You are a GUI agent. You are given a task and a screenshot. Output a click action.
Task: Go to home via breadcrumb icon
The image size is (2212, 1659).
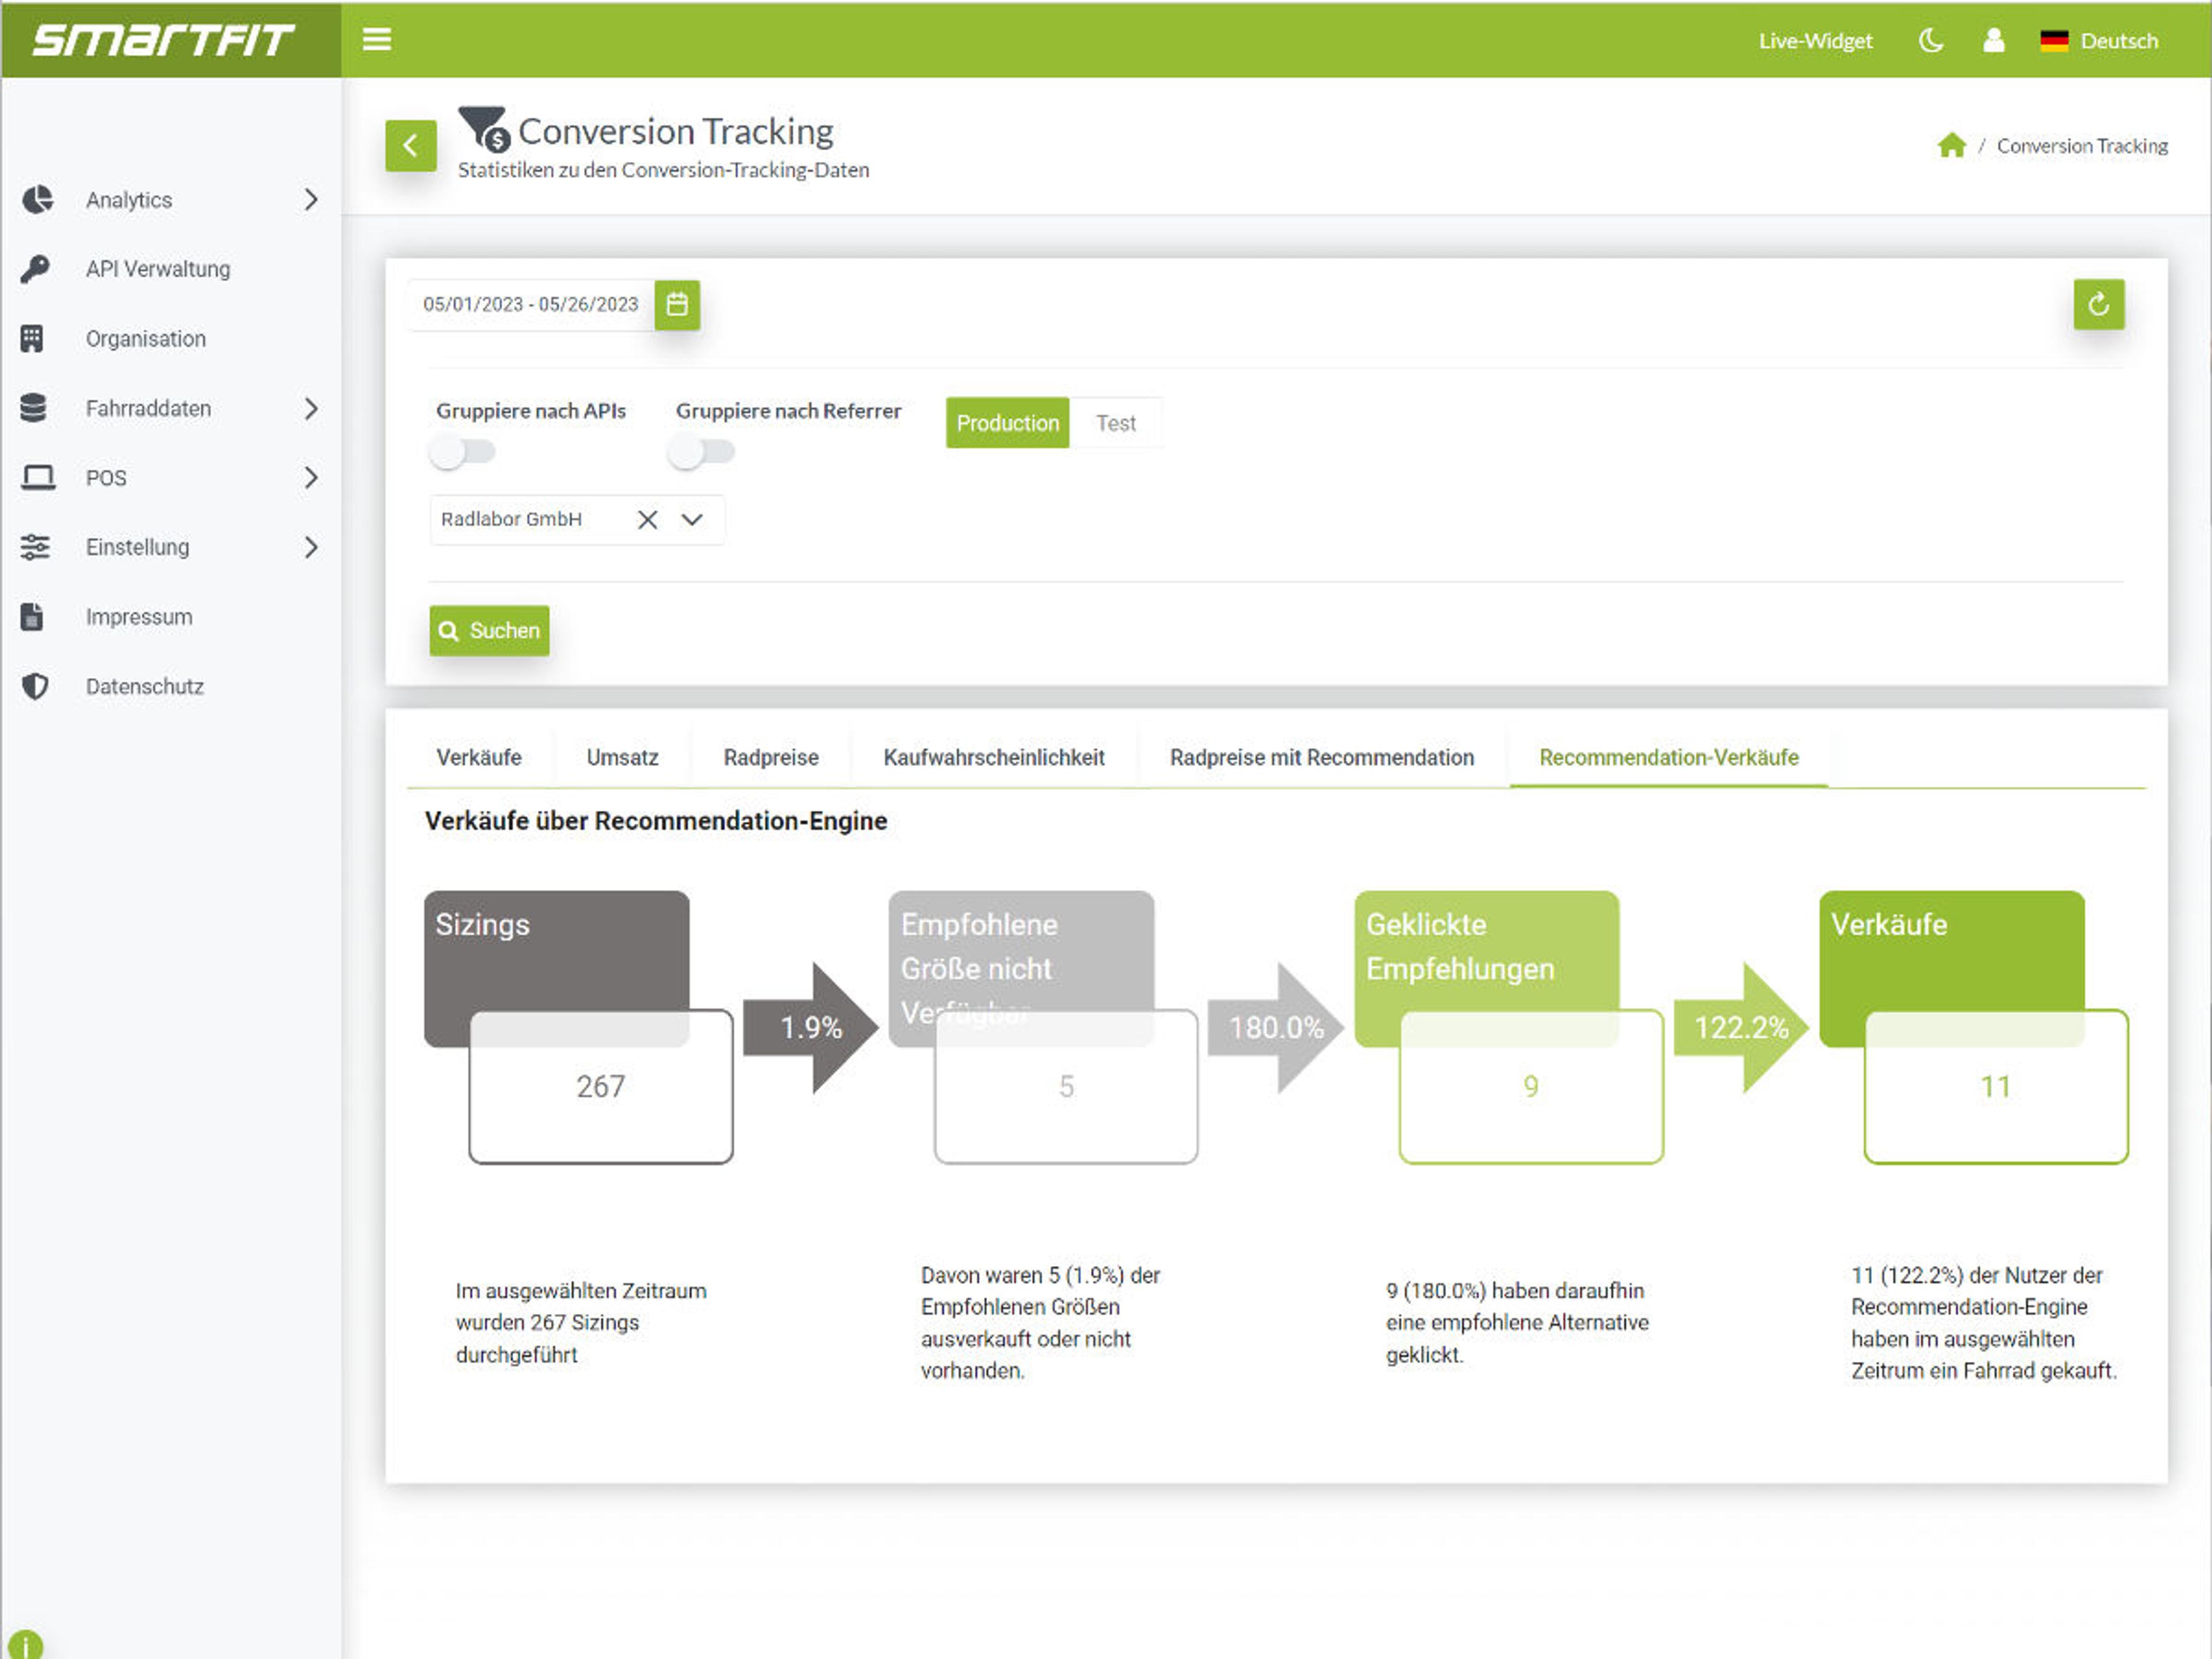[x=1951, y=146]
